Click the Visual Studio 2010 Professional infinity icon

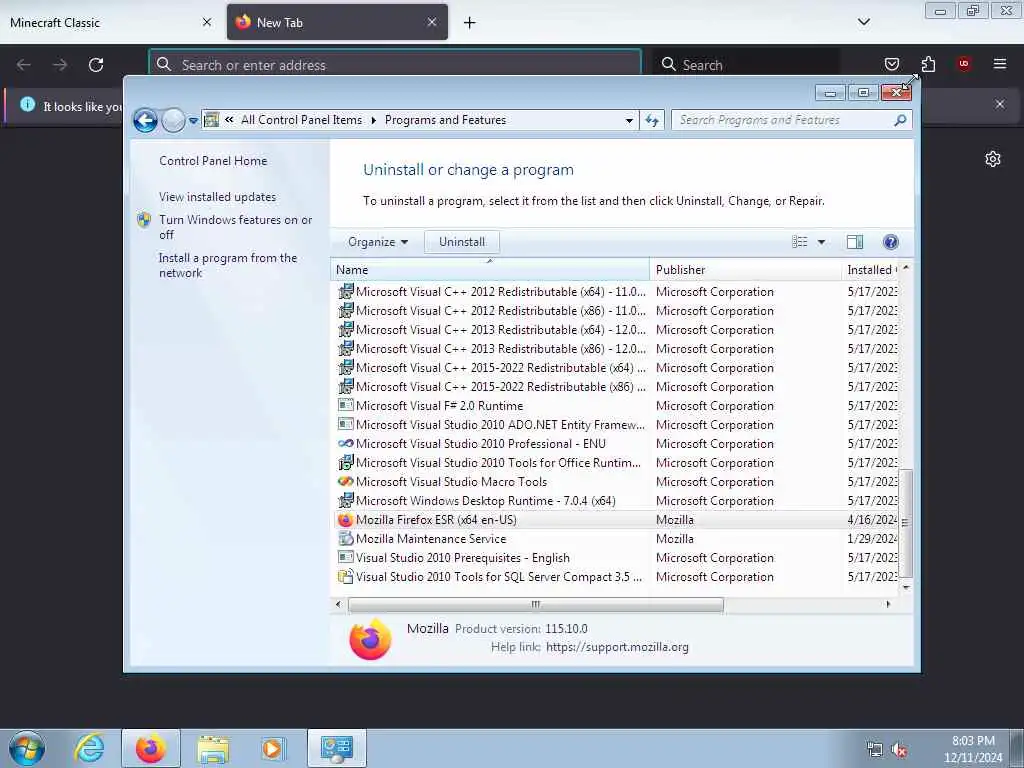click(345, 443)
